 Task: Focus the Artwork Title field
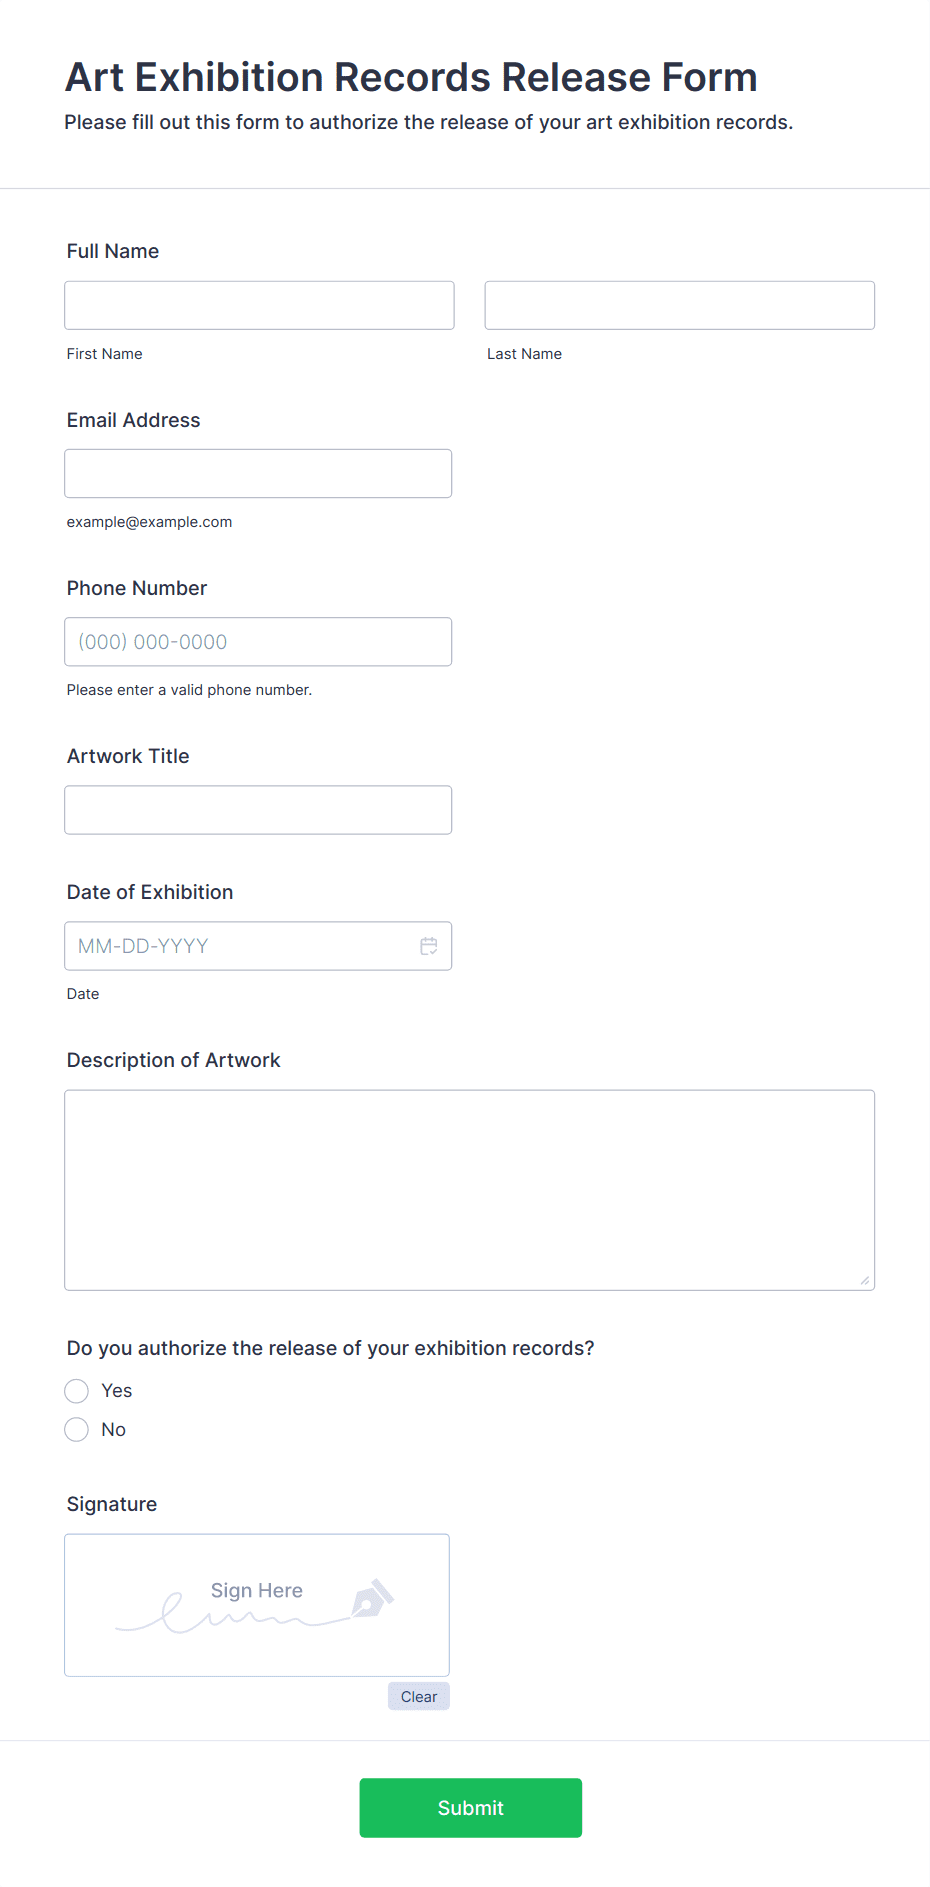pos(258,810)
